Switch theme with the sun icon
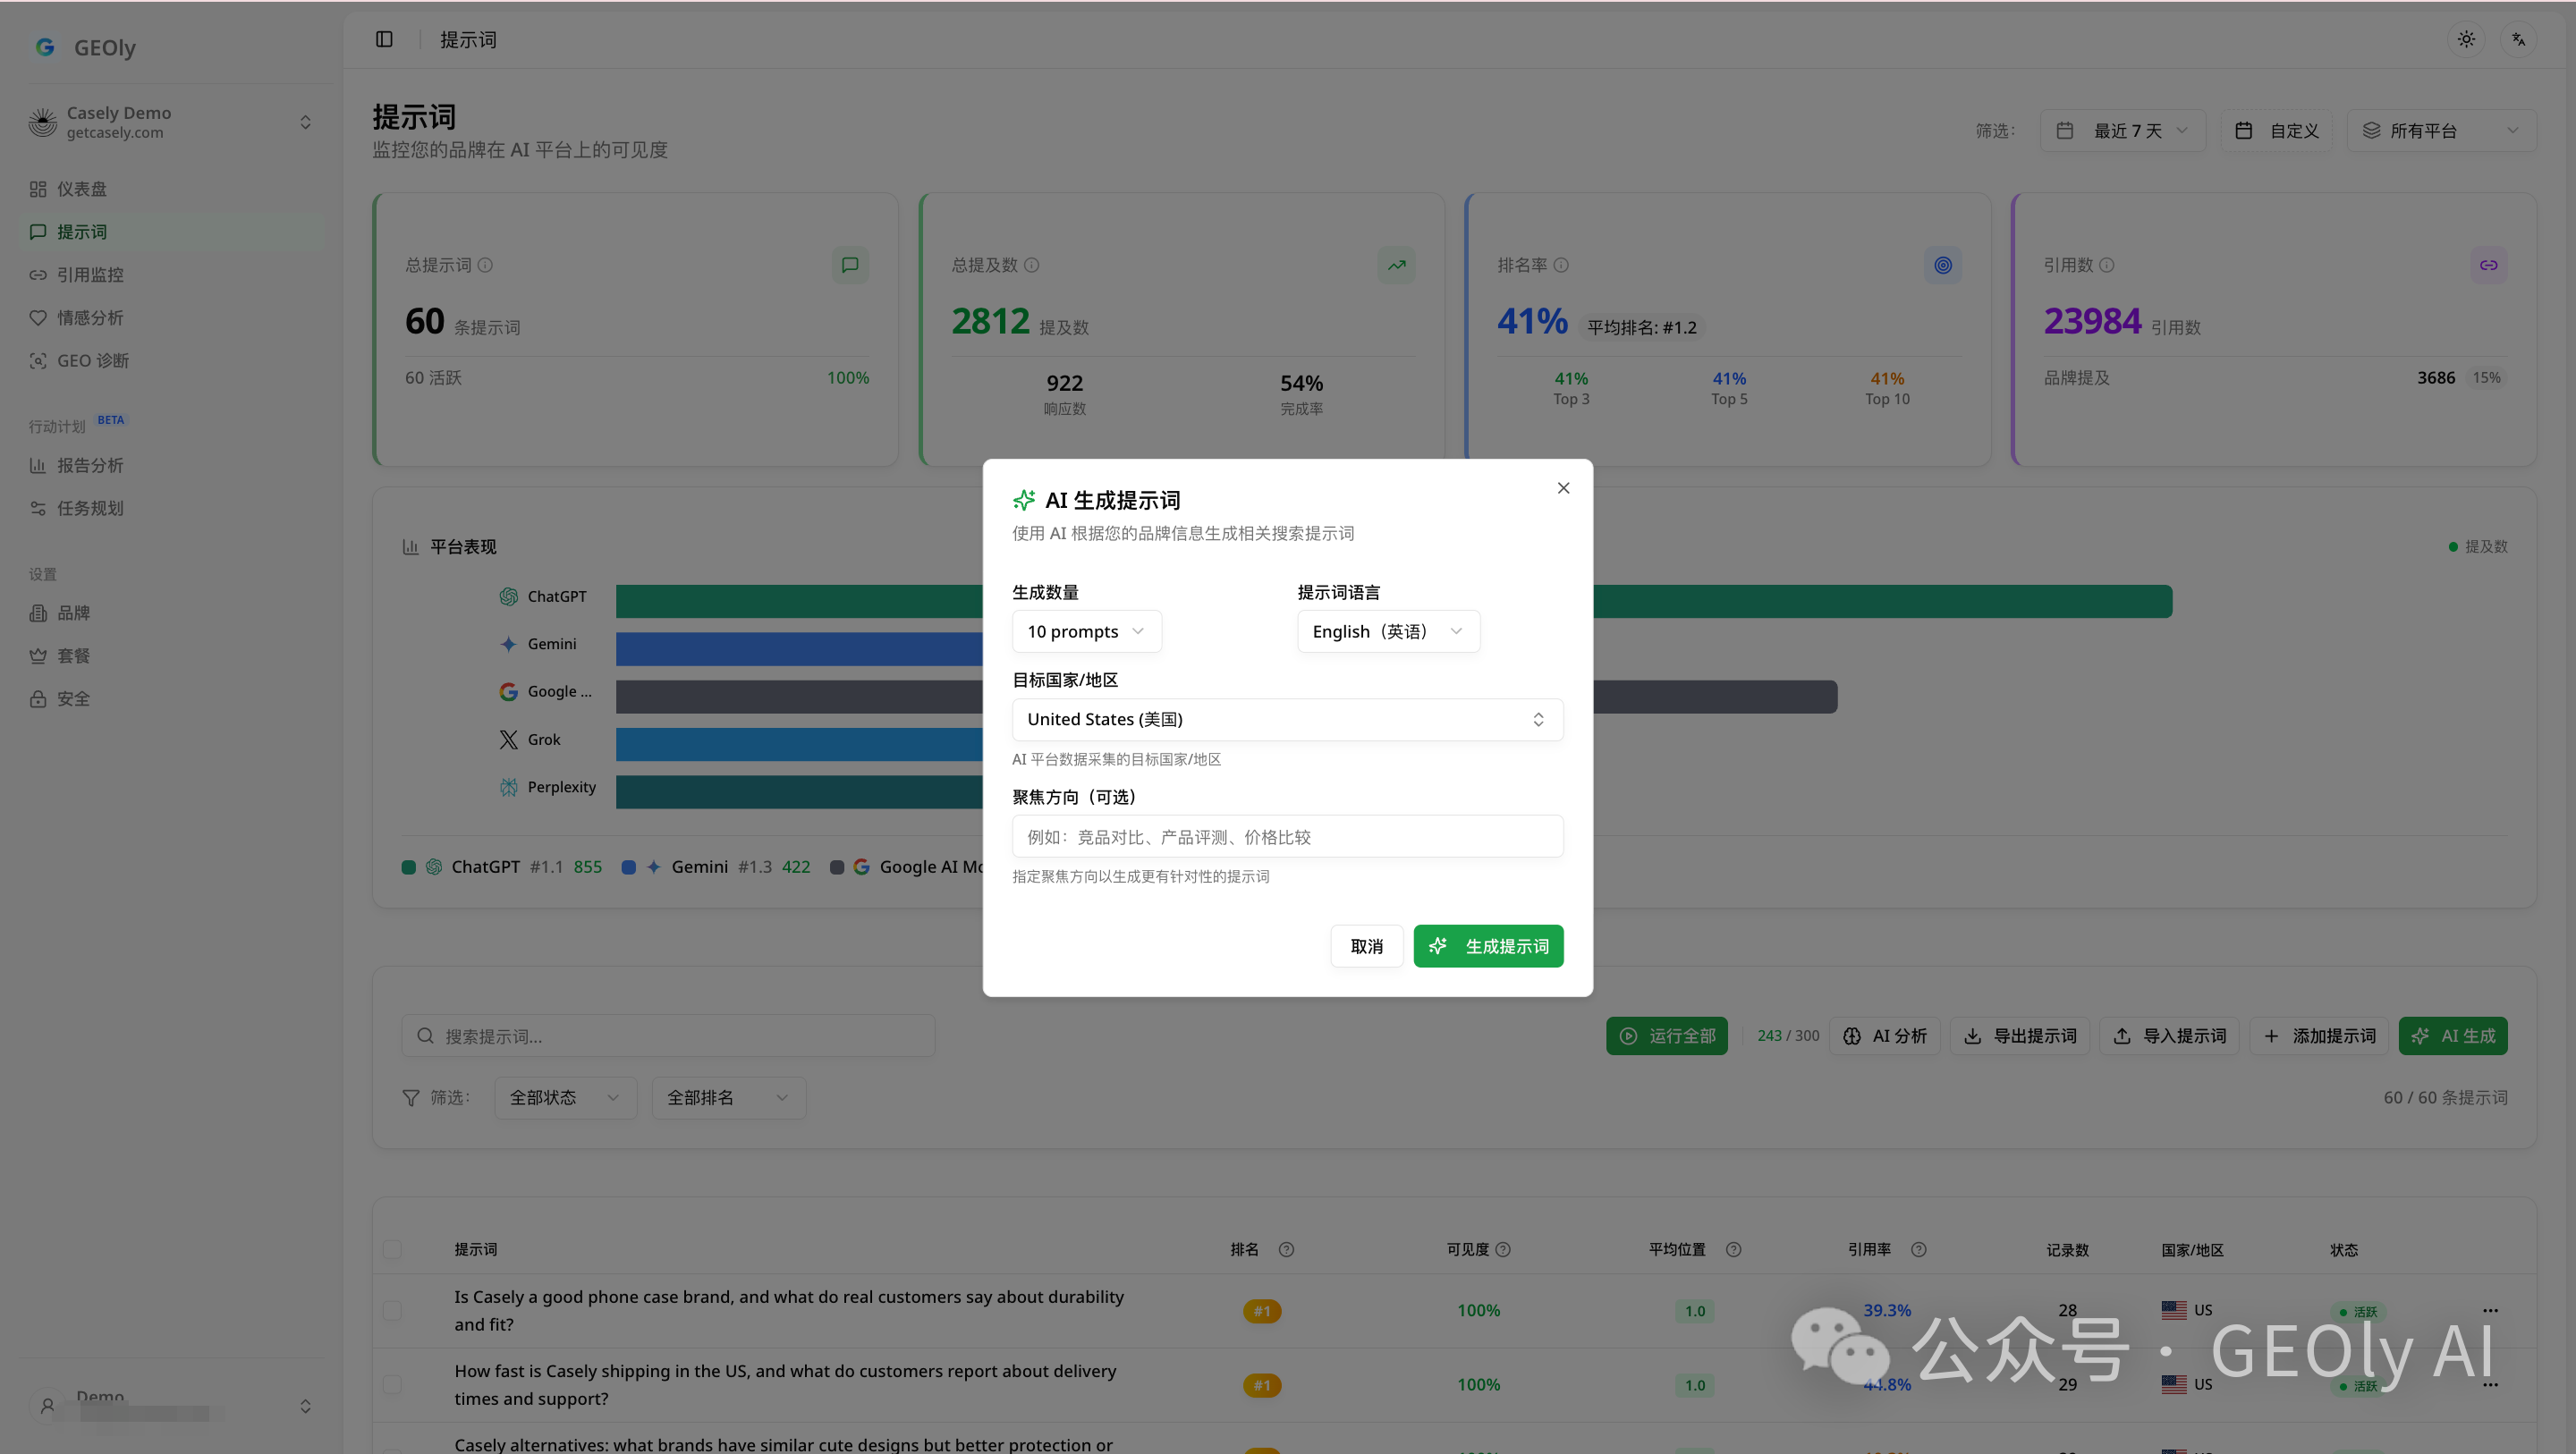 (x=2466, y=39)
